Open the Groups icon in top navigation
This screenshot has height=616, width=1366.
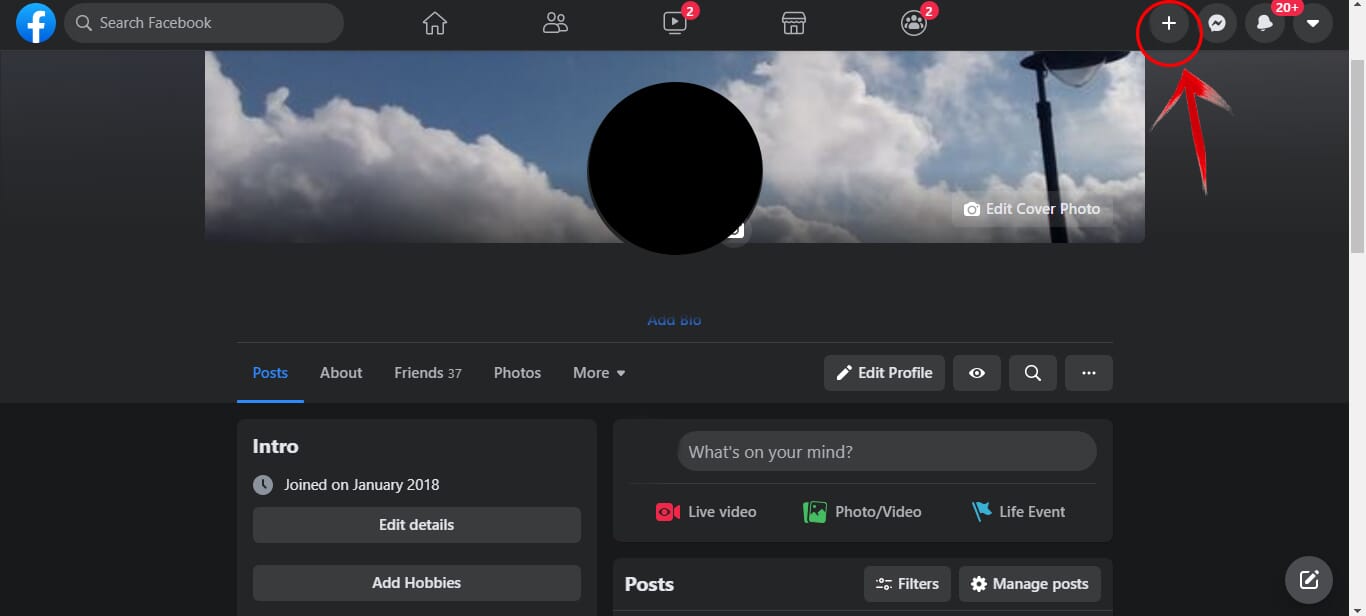pos(914,23)
